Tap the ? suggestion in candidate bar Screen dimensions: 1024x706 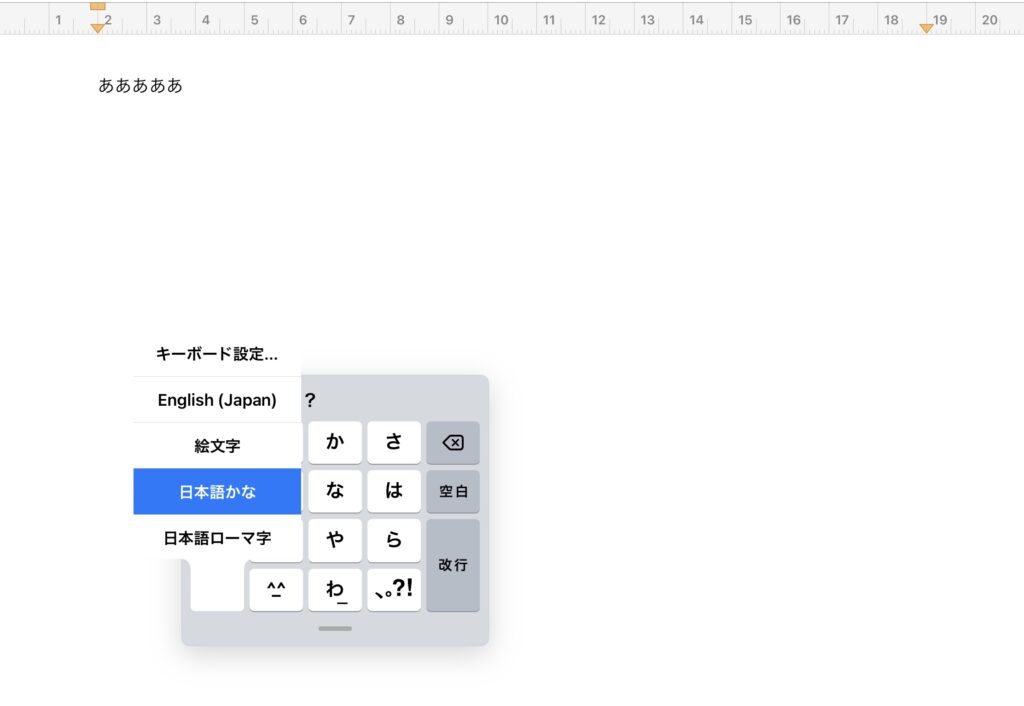[x=310, y=400]
